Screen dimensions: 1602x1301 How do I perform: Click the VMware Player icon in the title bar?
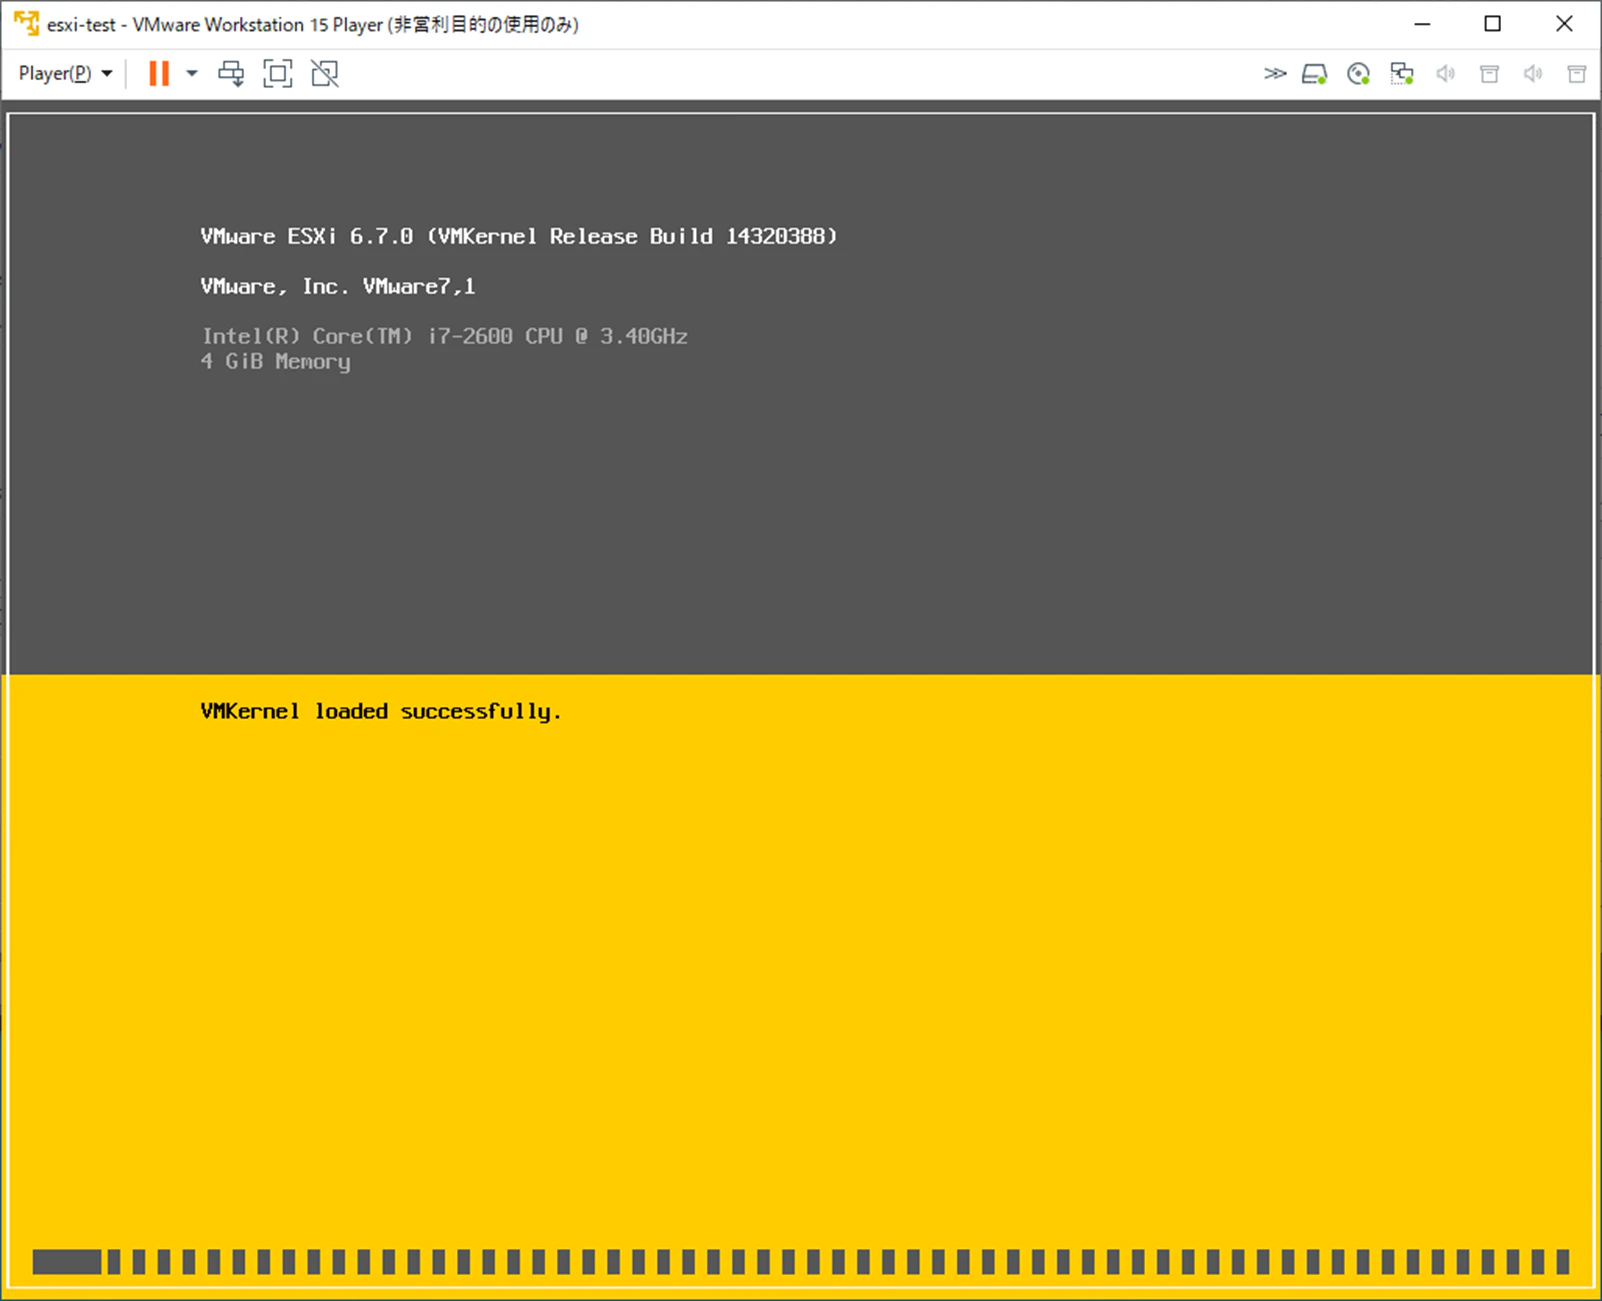pos(26,24)
